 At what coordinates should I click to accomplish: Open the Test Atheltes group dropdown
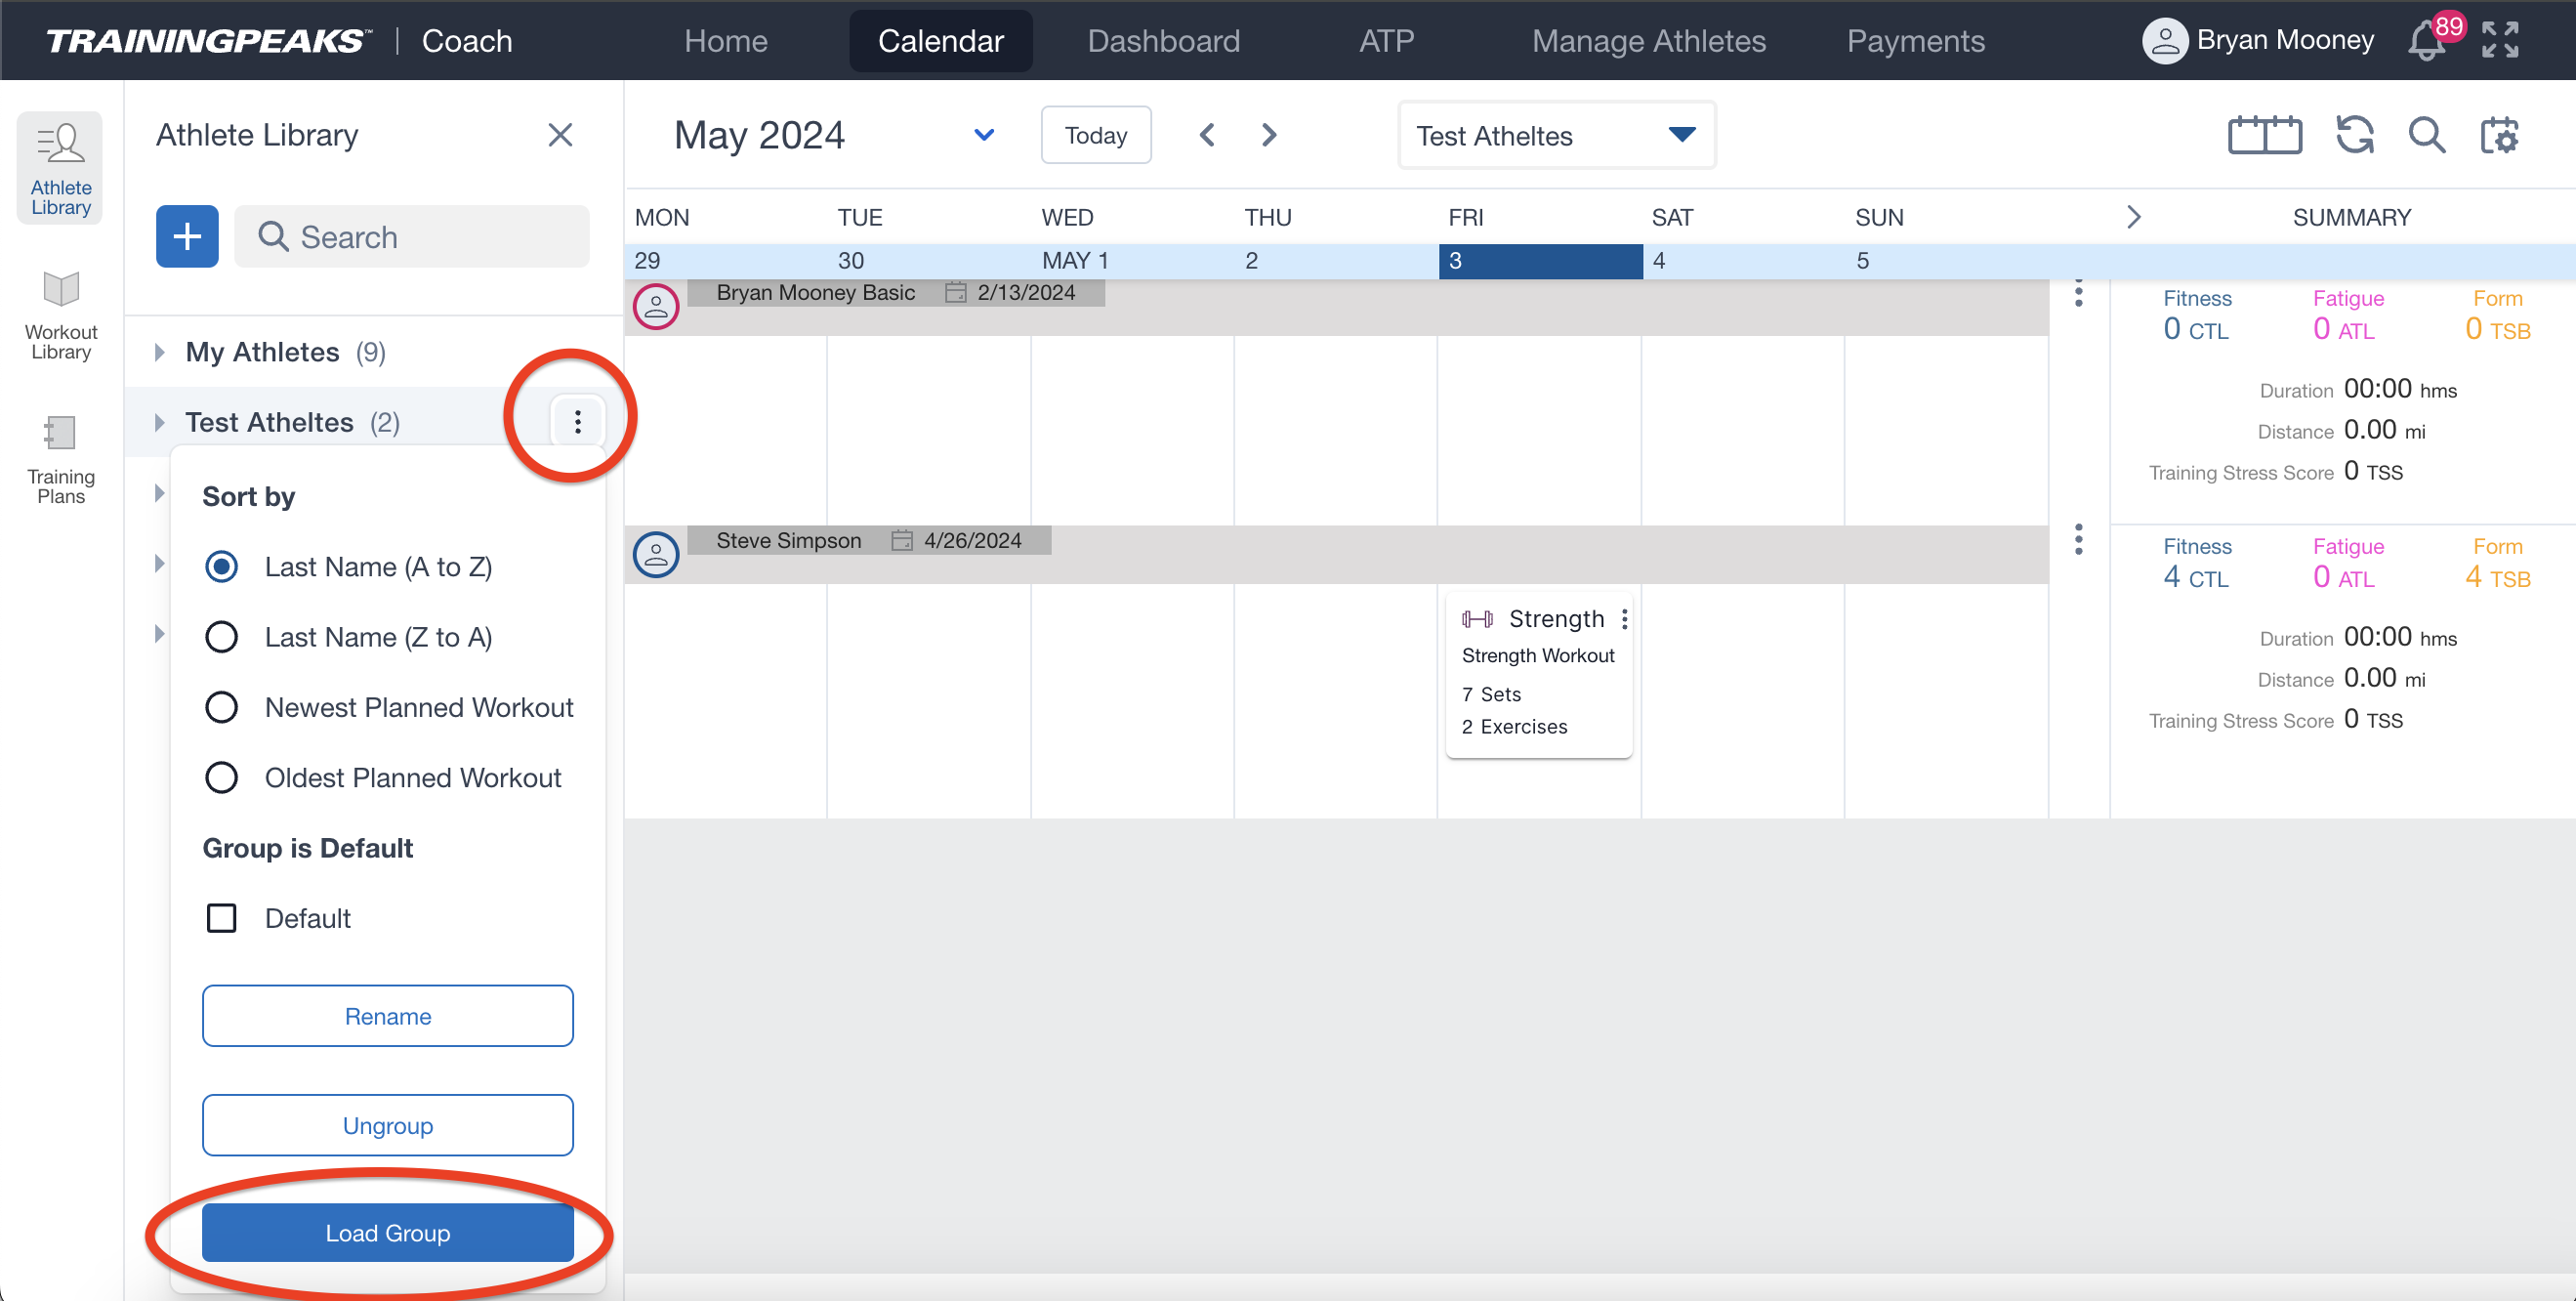point(1556,135)
